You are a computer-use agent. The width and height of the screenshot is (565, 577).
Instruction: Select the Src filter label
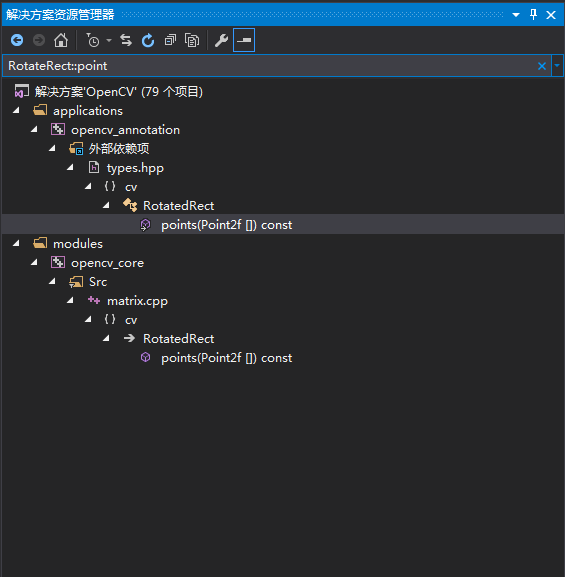98,282
